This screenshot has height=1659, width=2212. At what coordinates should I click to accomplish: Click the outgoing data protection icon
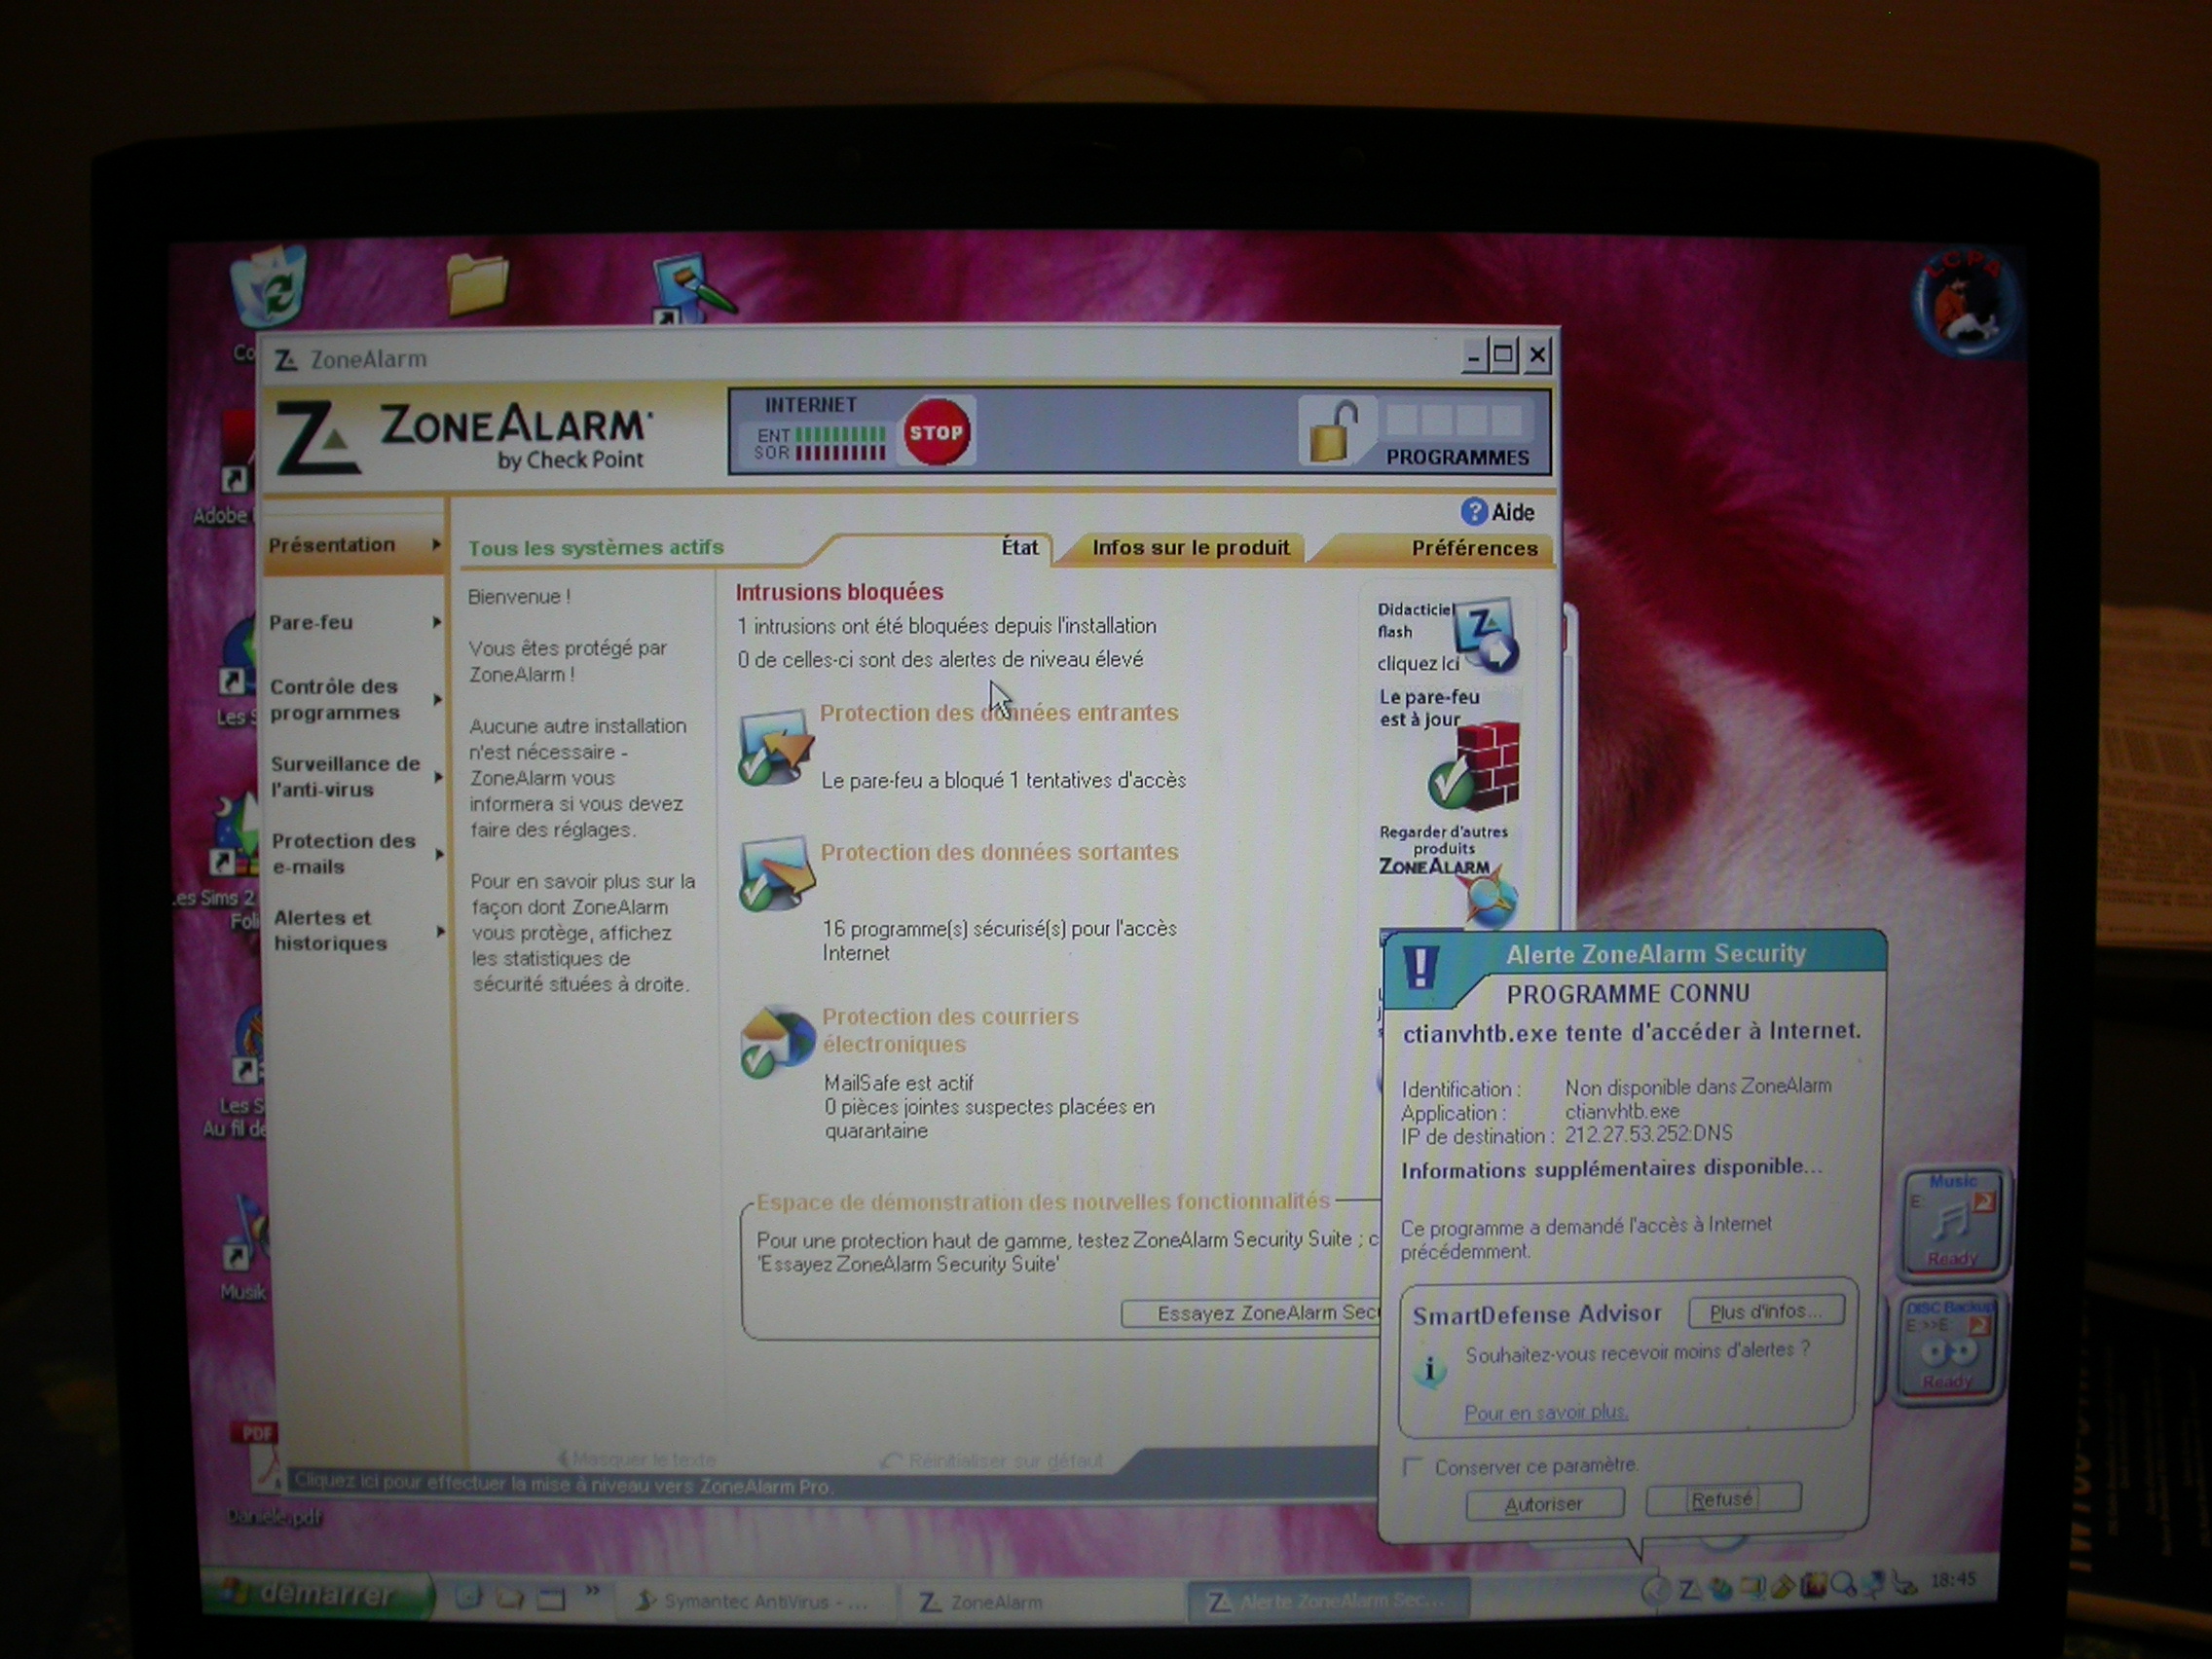(x=776, y=873)
